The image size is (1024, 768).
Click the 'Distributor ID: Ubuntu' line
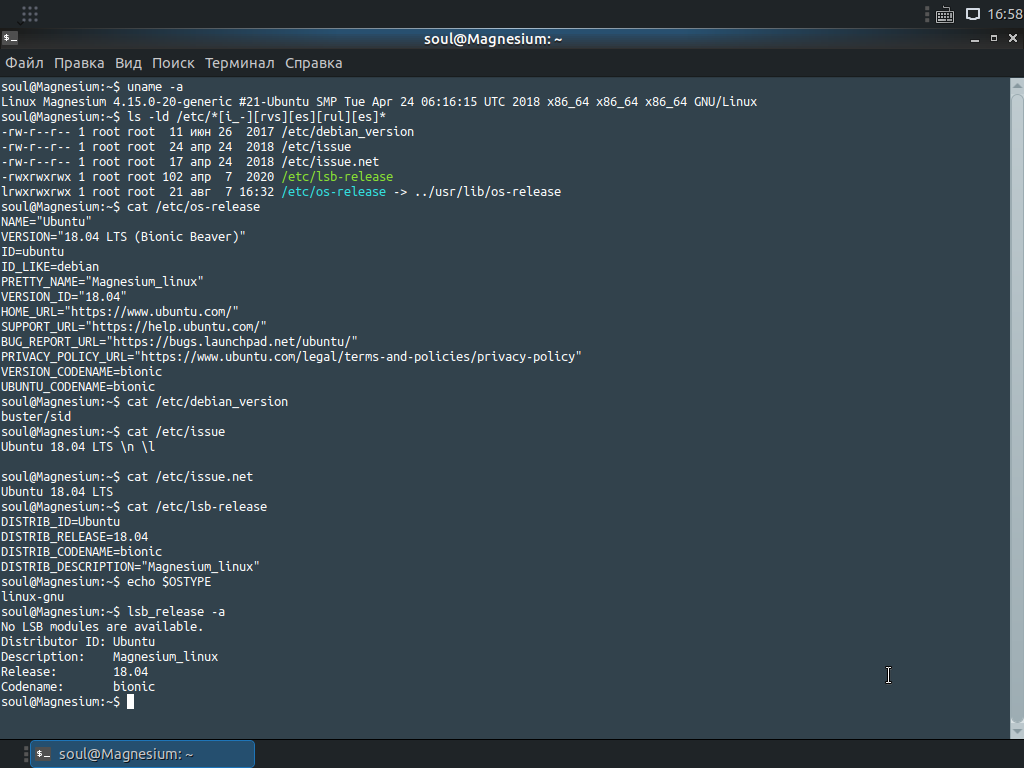[x=78, y=642]
